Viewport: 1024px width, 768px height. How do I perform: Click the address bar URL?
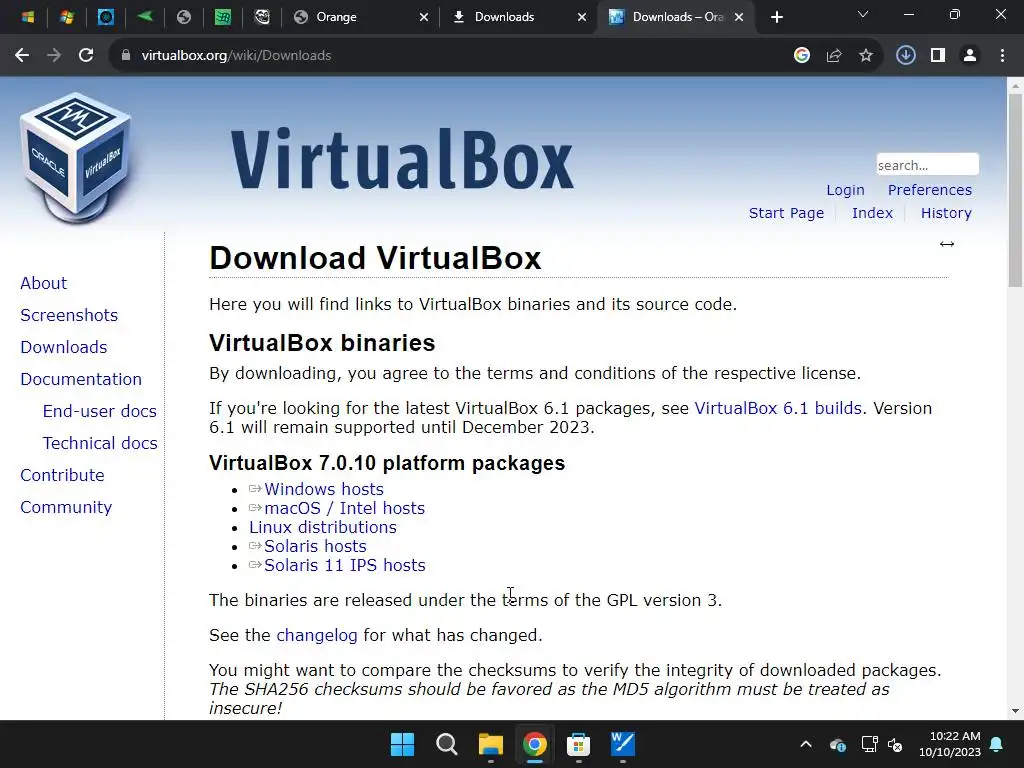(x=236, y=56)
